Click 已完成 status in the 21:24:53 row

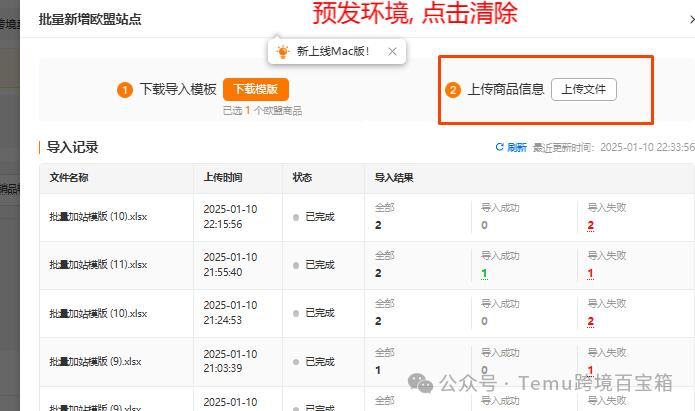pyautogui.click(x=320, y=313)
